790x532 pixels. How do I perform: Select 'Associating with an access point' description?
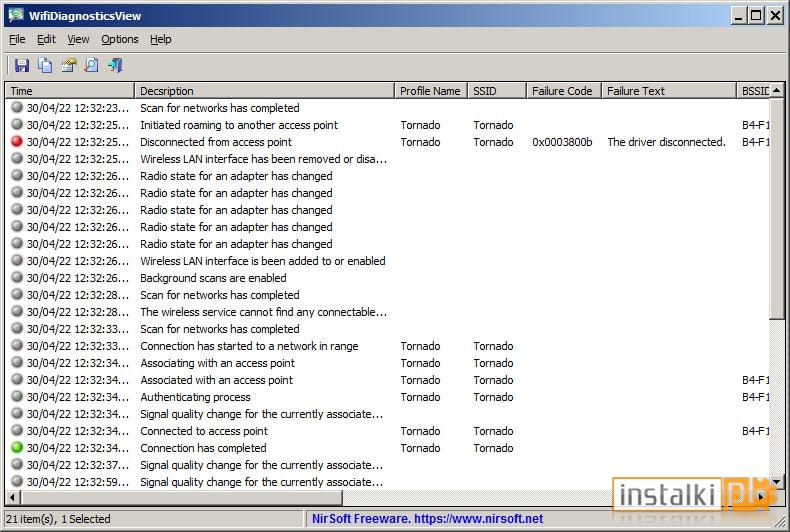pos(218,363)
